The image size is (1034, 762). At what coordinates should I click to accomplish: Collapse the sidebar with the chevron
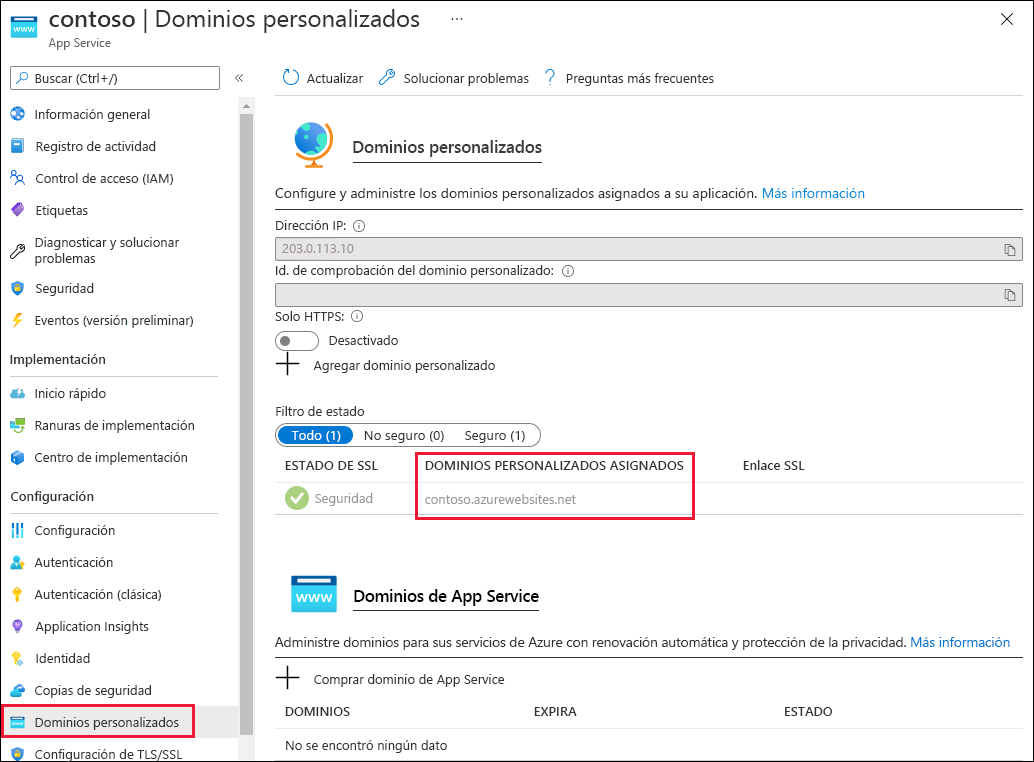239,75
